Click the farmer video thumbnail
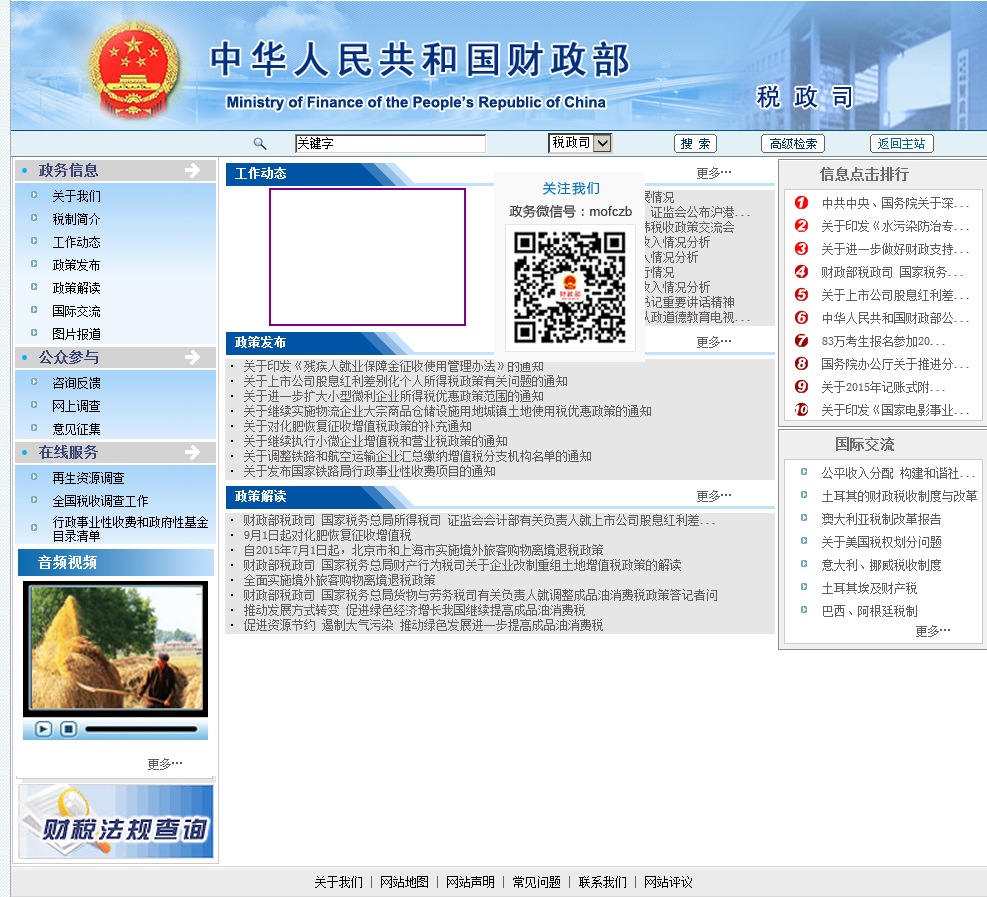The width and height of the screenshot is (987, 897). [x=115, y=649]
